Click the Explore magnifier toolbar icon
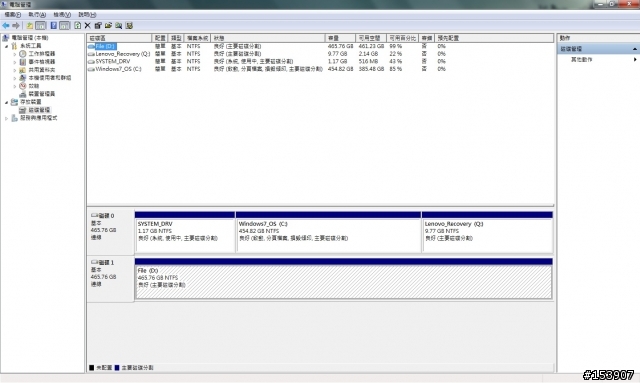 (x=118, y=26)
